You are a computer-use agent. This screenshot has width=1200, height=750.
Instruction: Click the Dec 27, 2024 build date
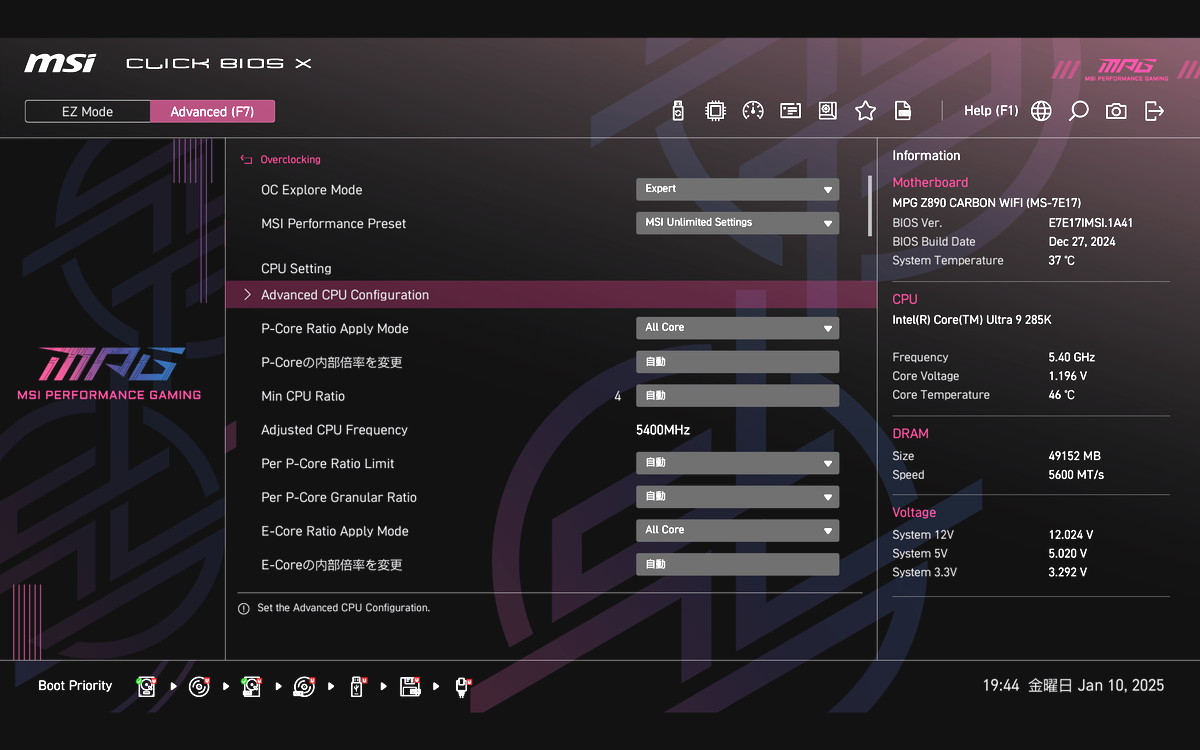pos(1082,242)
